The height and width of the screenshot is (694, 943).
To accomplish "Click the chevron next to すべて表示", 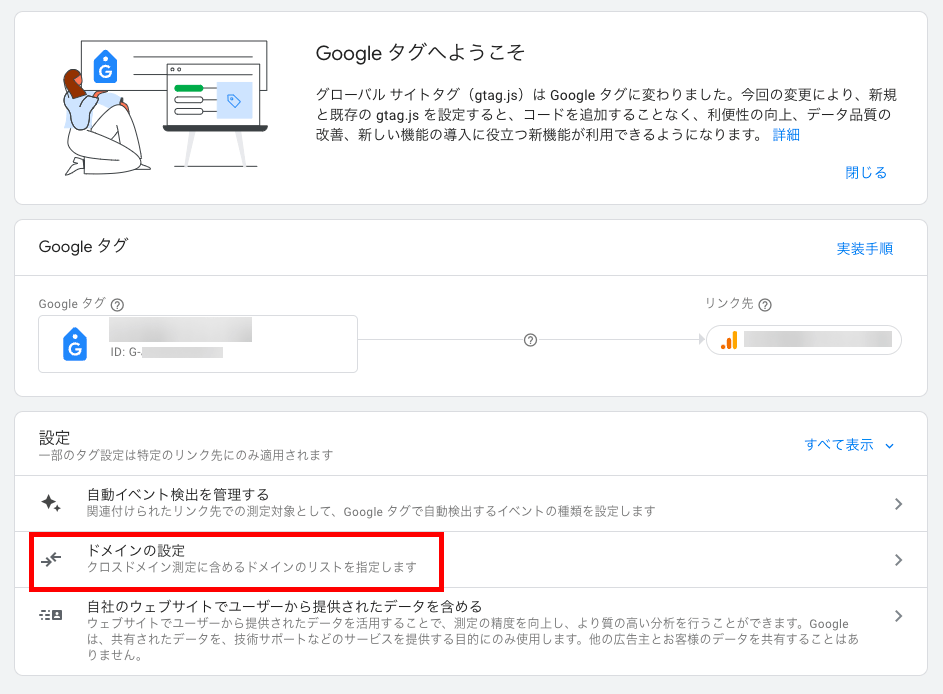I will coord(889,446).
